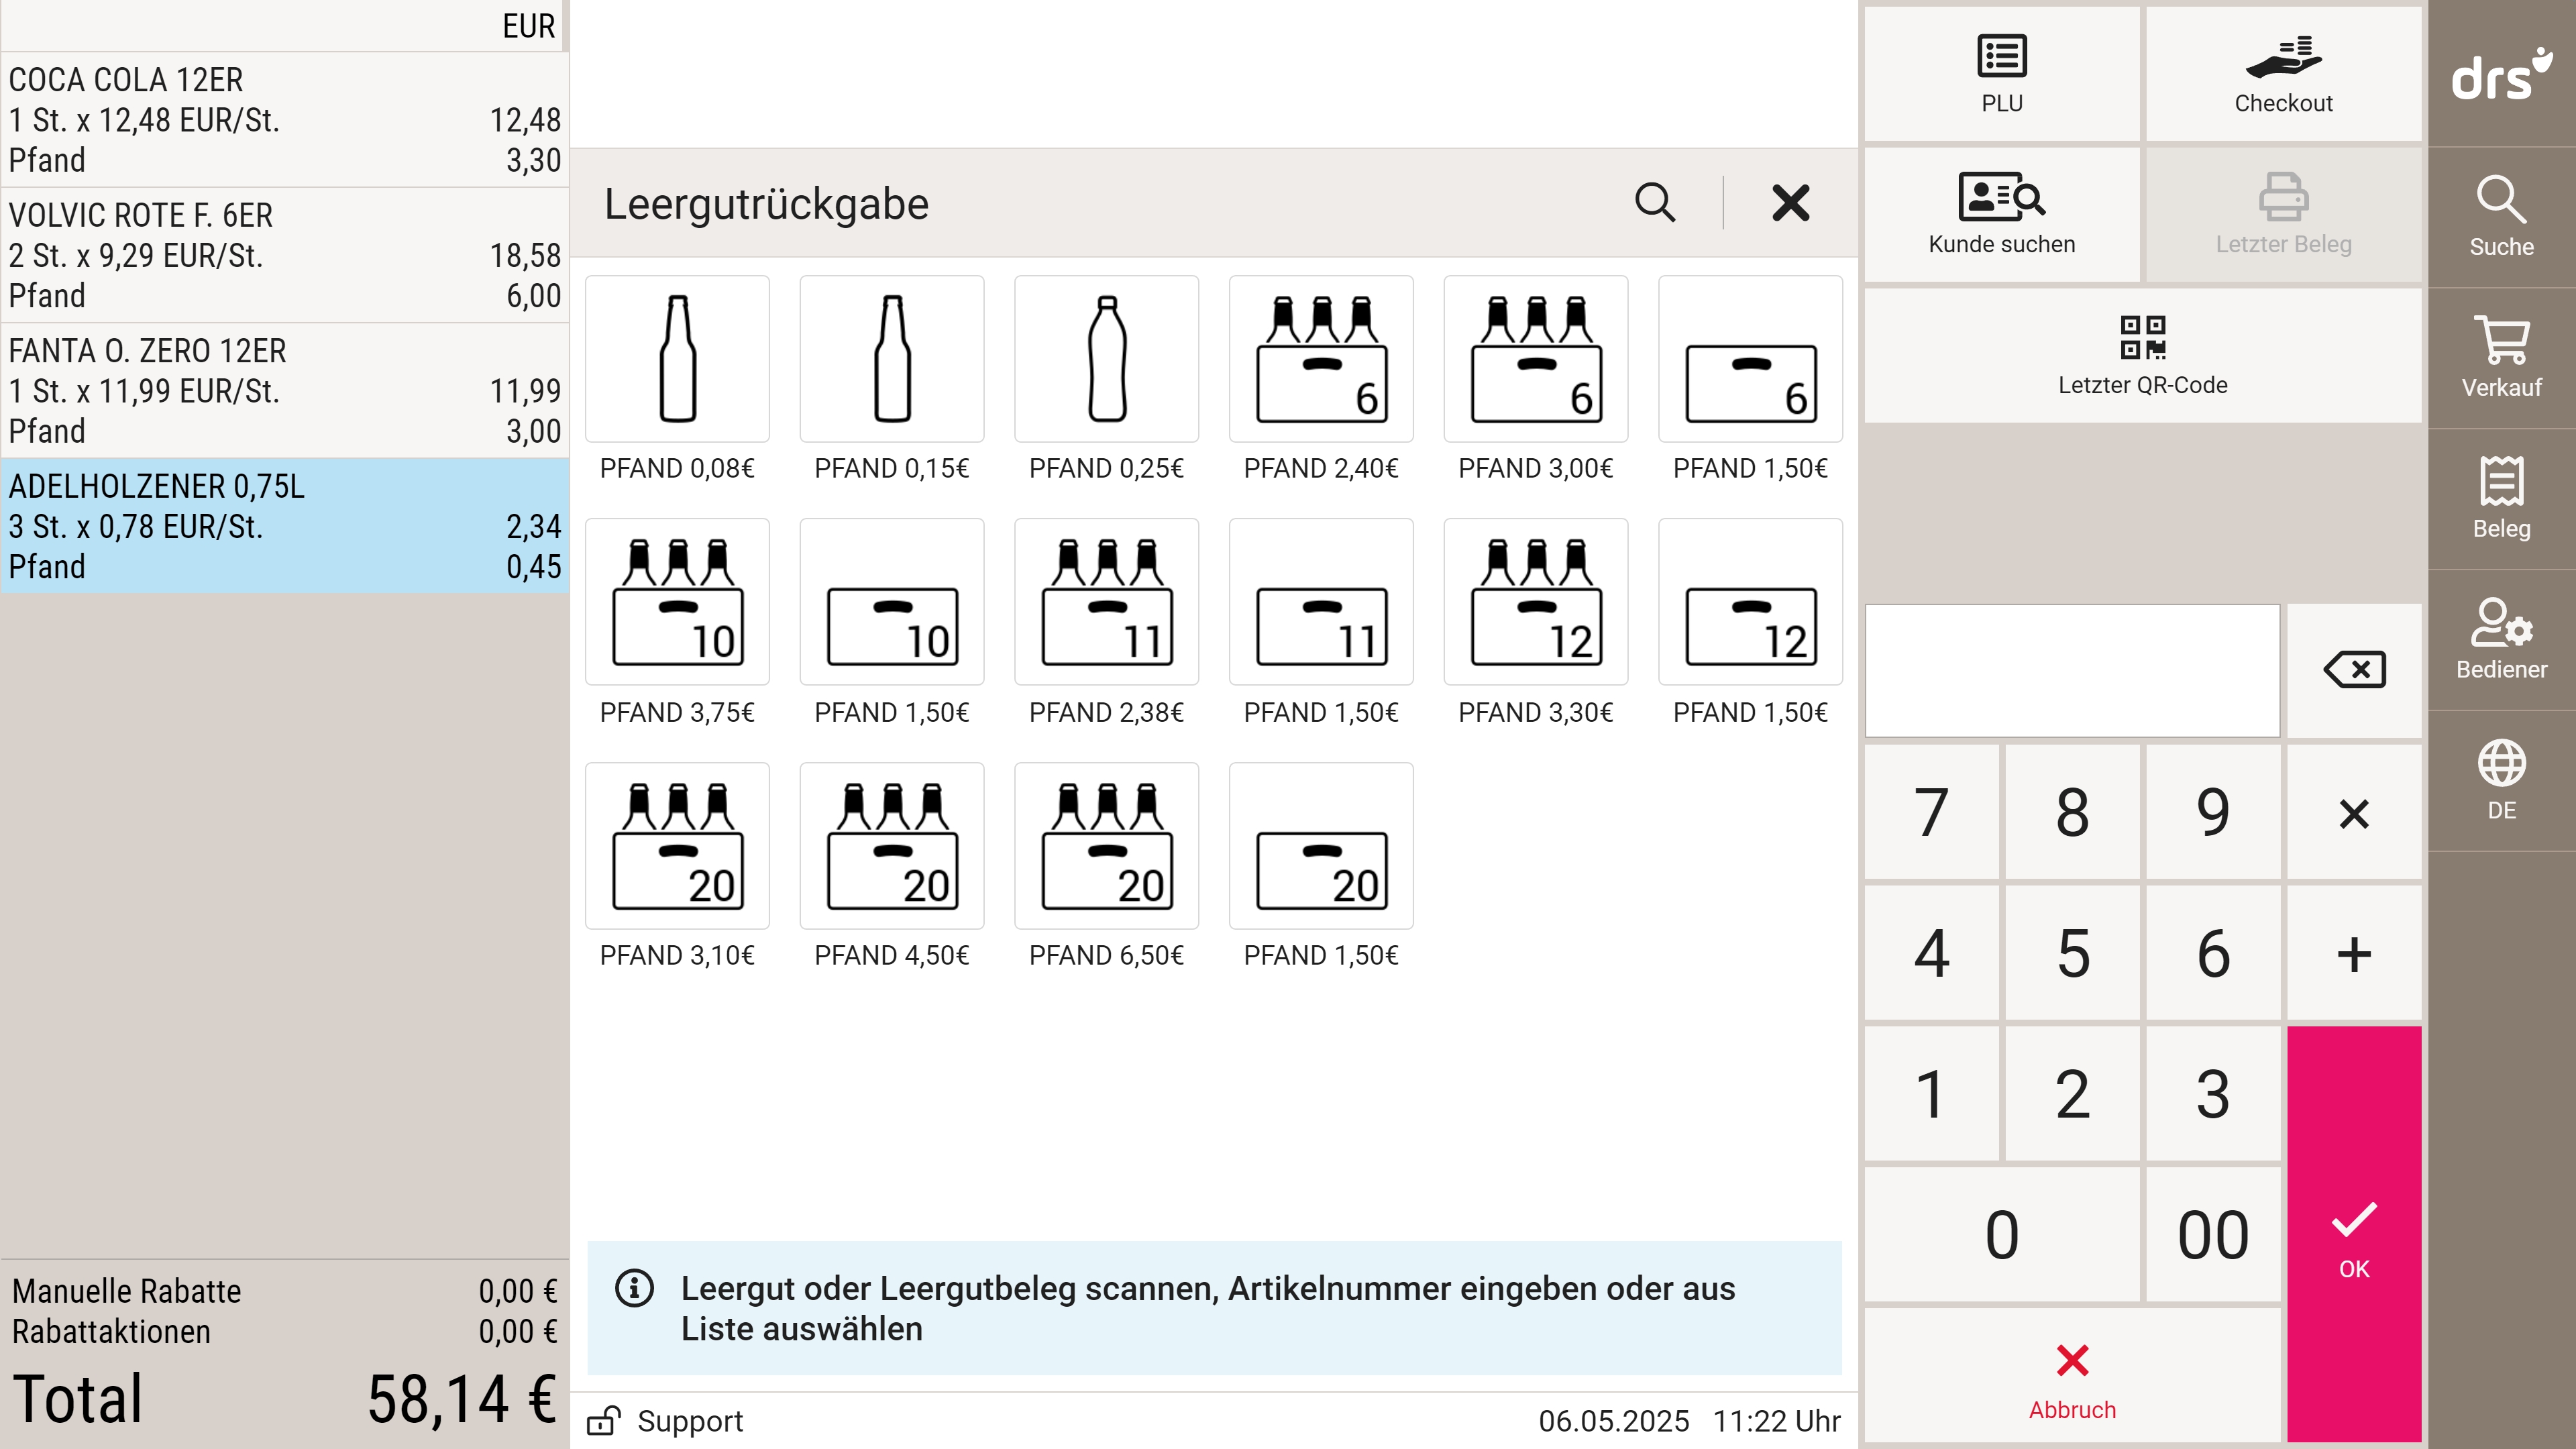Open Suche in the right sidebar
Screen dimensions: 2576x1449
pos(2501,216)
